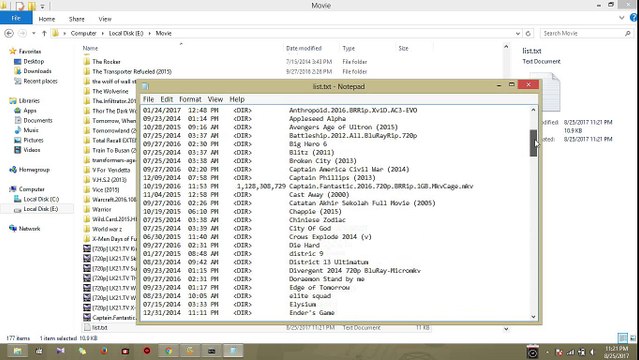This screenshot has height=360, width=639.
Task: Open Explorer's blue File tab
Action: (16, 18)
